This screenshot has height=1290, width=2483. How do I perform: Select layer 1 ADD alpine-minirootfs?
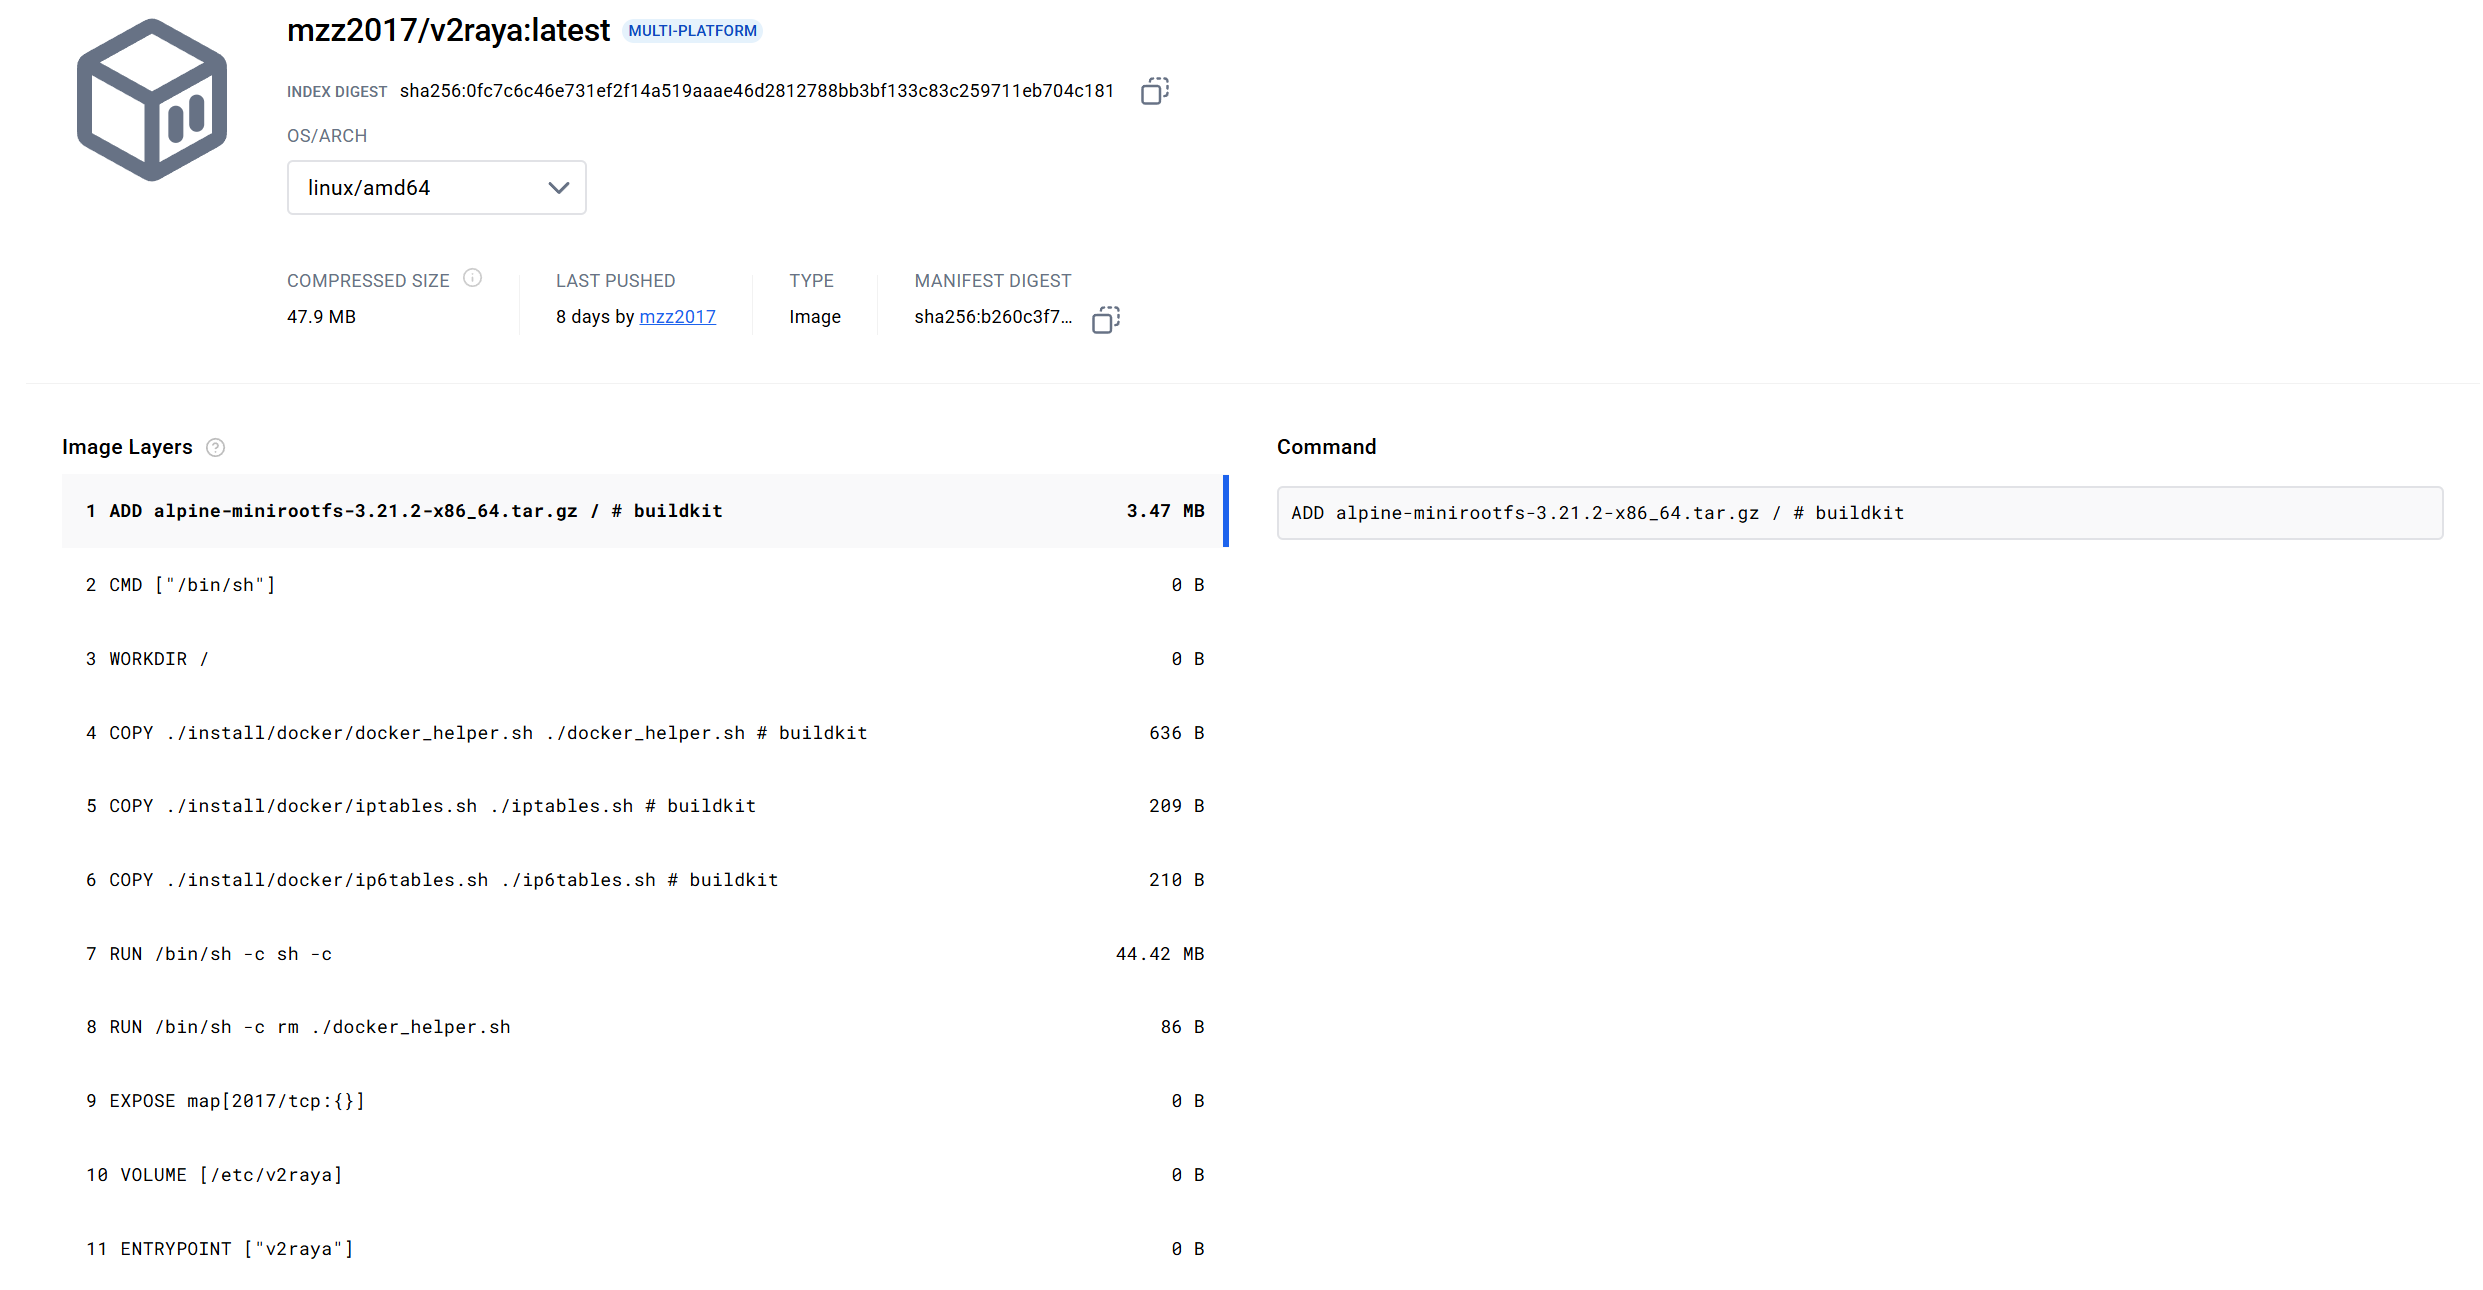(x=645, y=511)
